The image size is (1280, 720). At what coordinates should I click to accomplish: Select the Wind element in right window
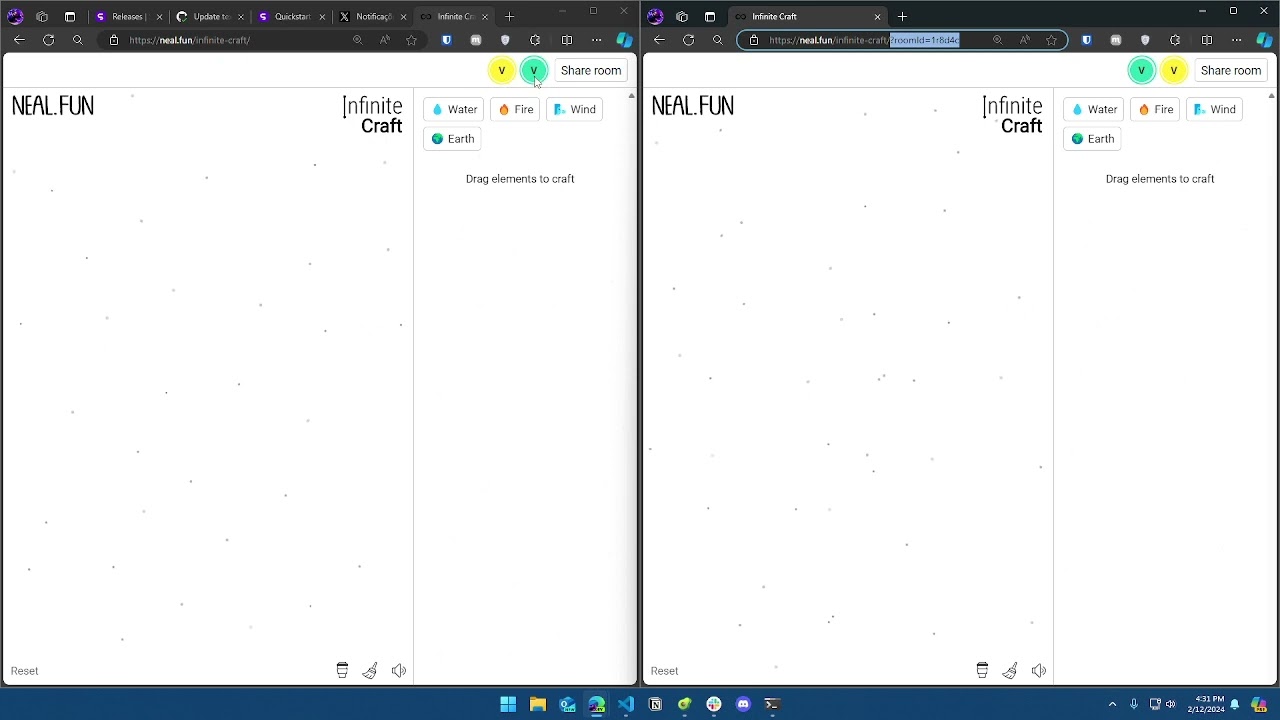tap(1214, 109)
